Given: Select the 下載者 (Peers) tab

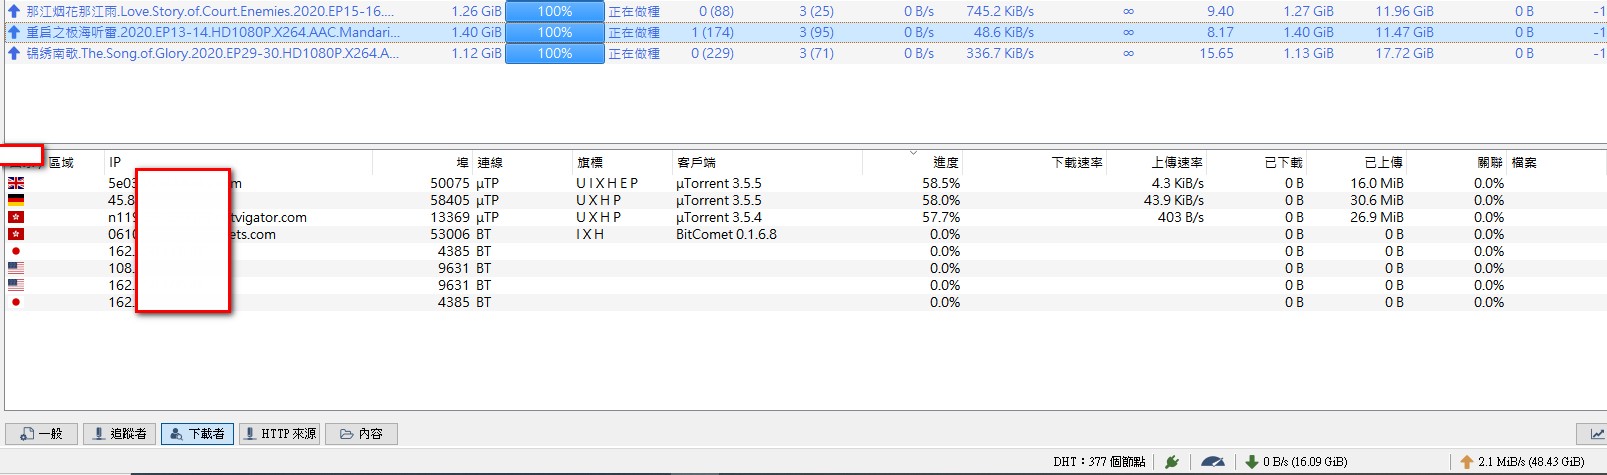Looking at the screenshot, I should 197,433.
